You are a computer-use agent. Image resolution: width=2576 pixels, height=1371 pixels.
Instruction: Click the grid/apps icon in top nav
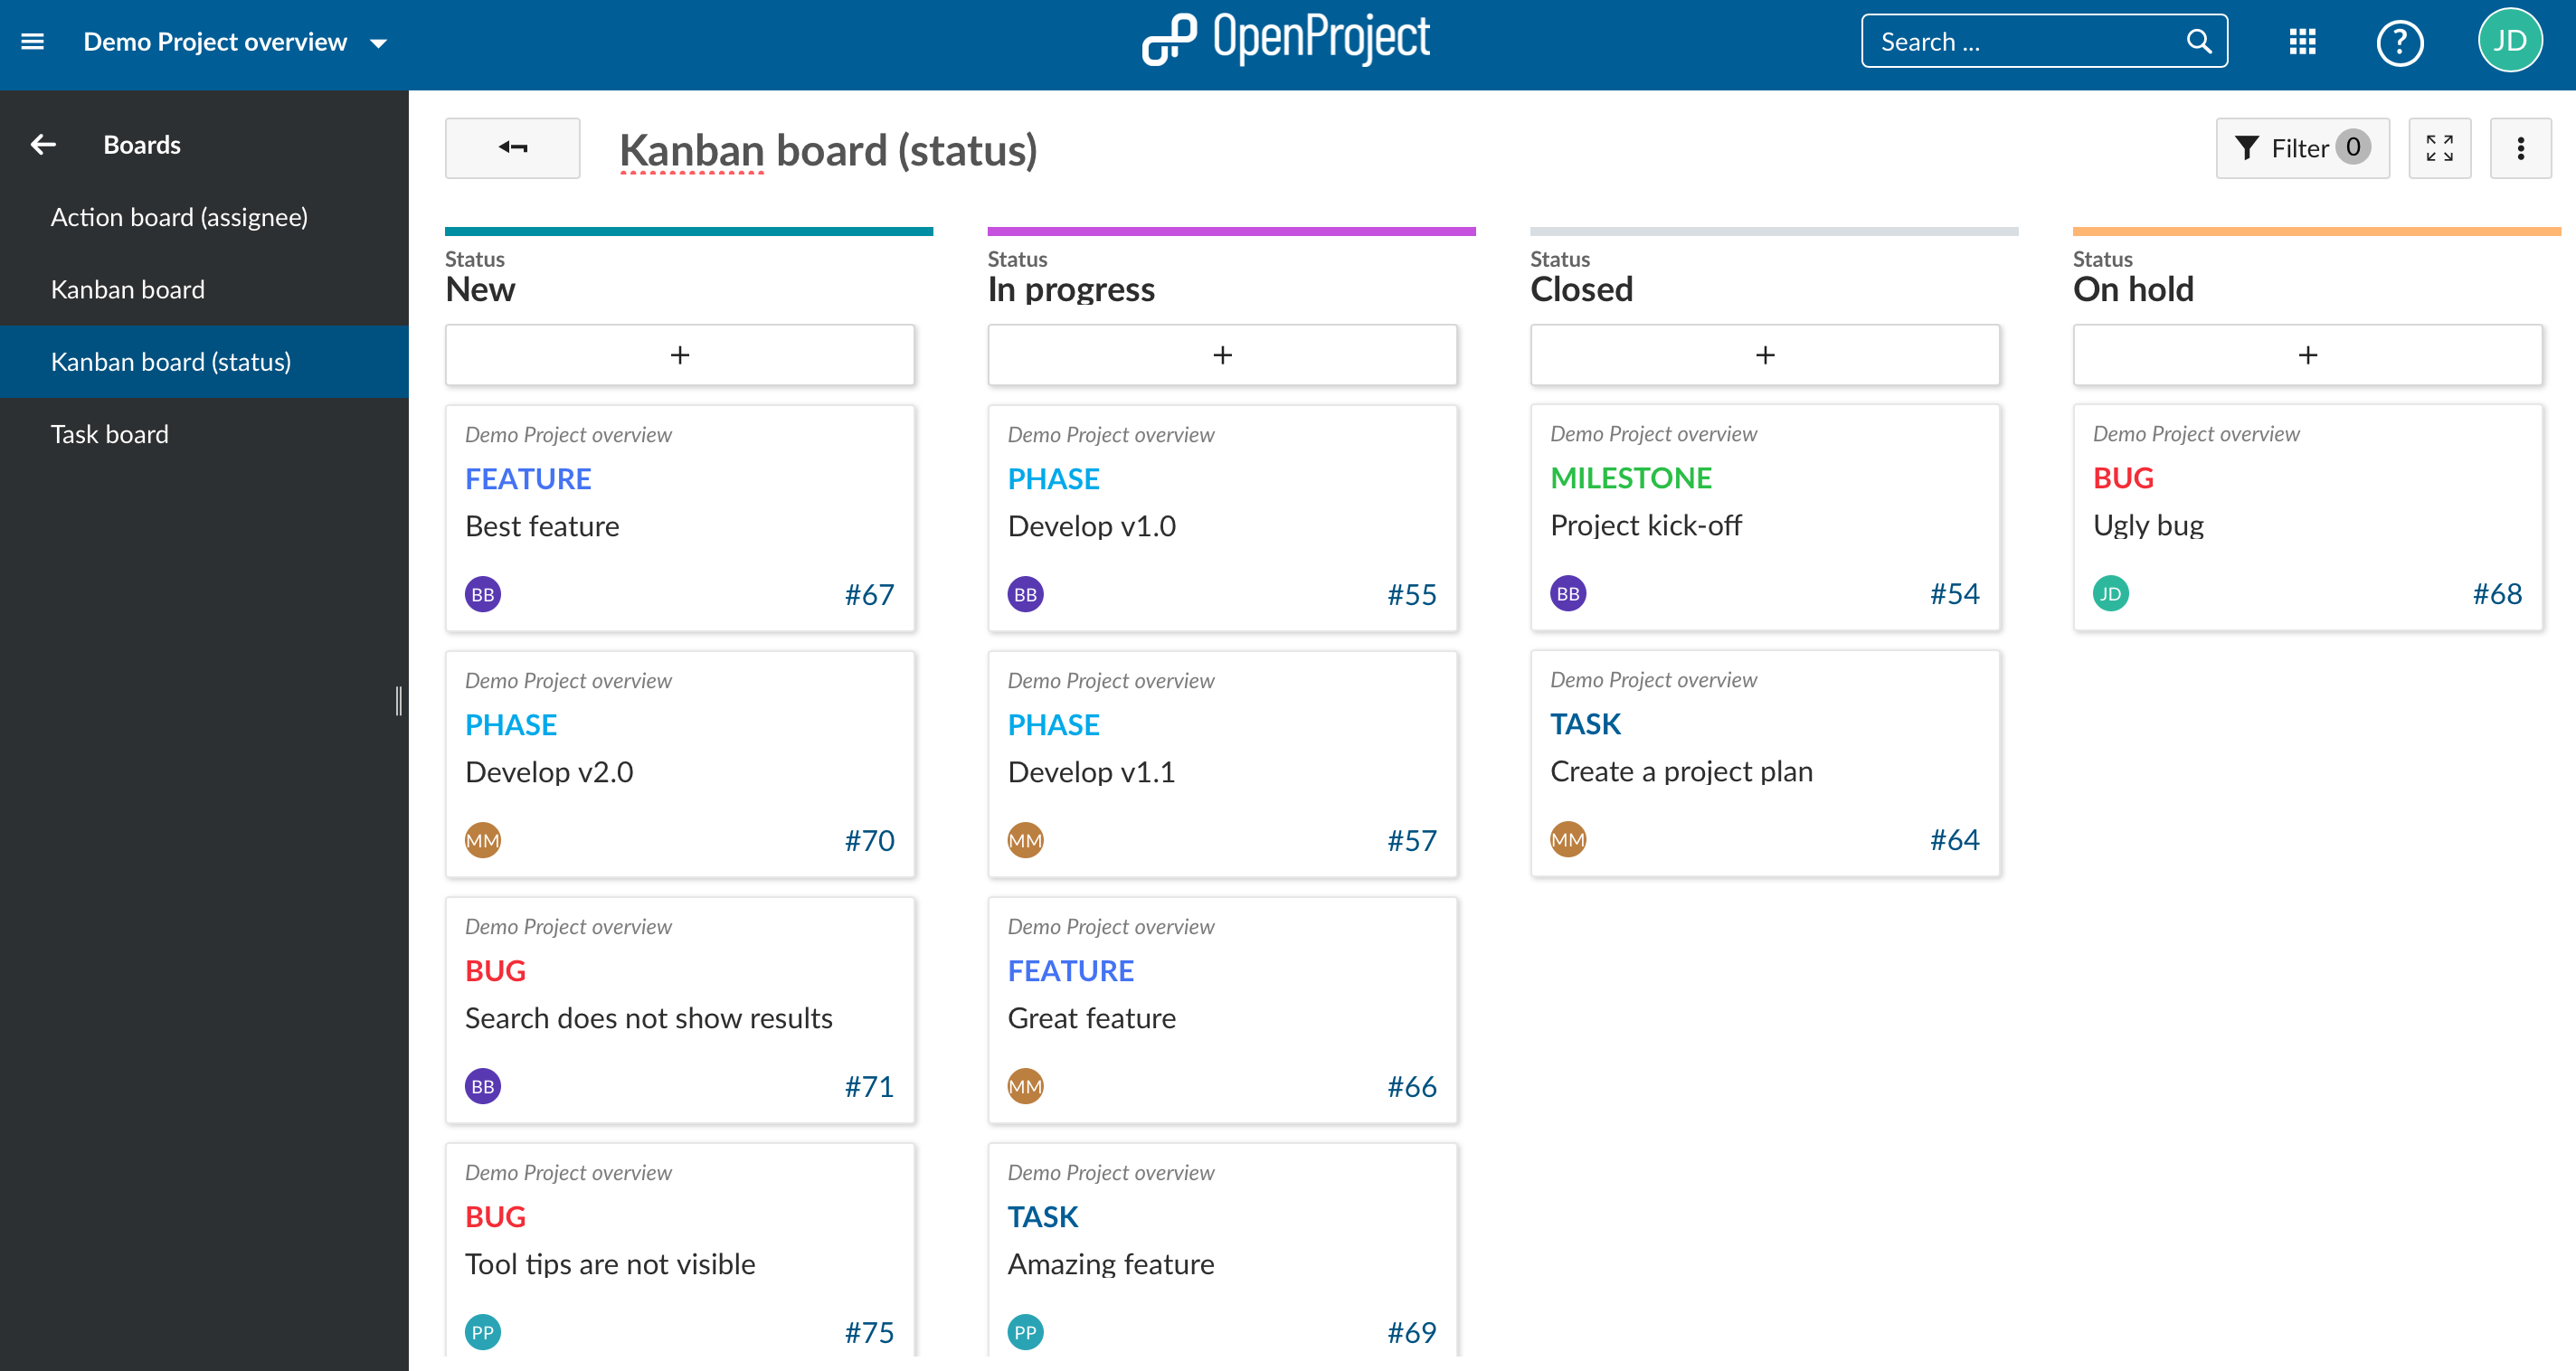(x=2306, y=41)
